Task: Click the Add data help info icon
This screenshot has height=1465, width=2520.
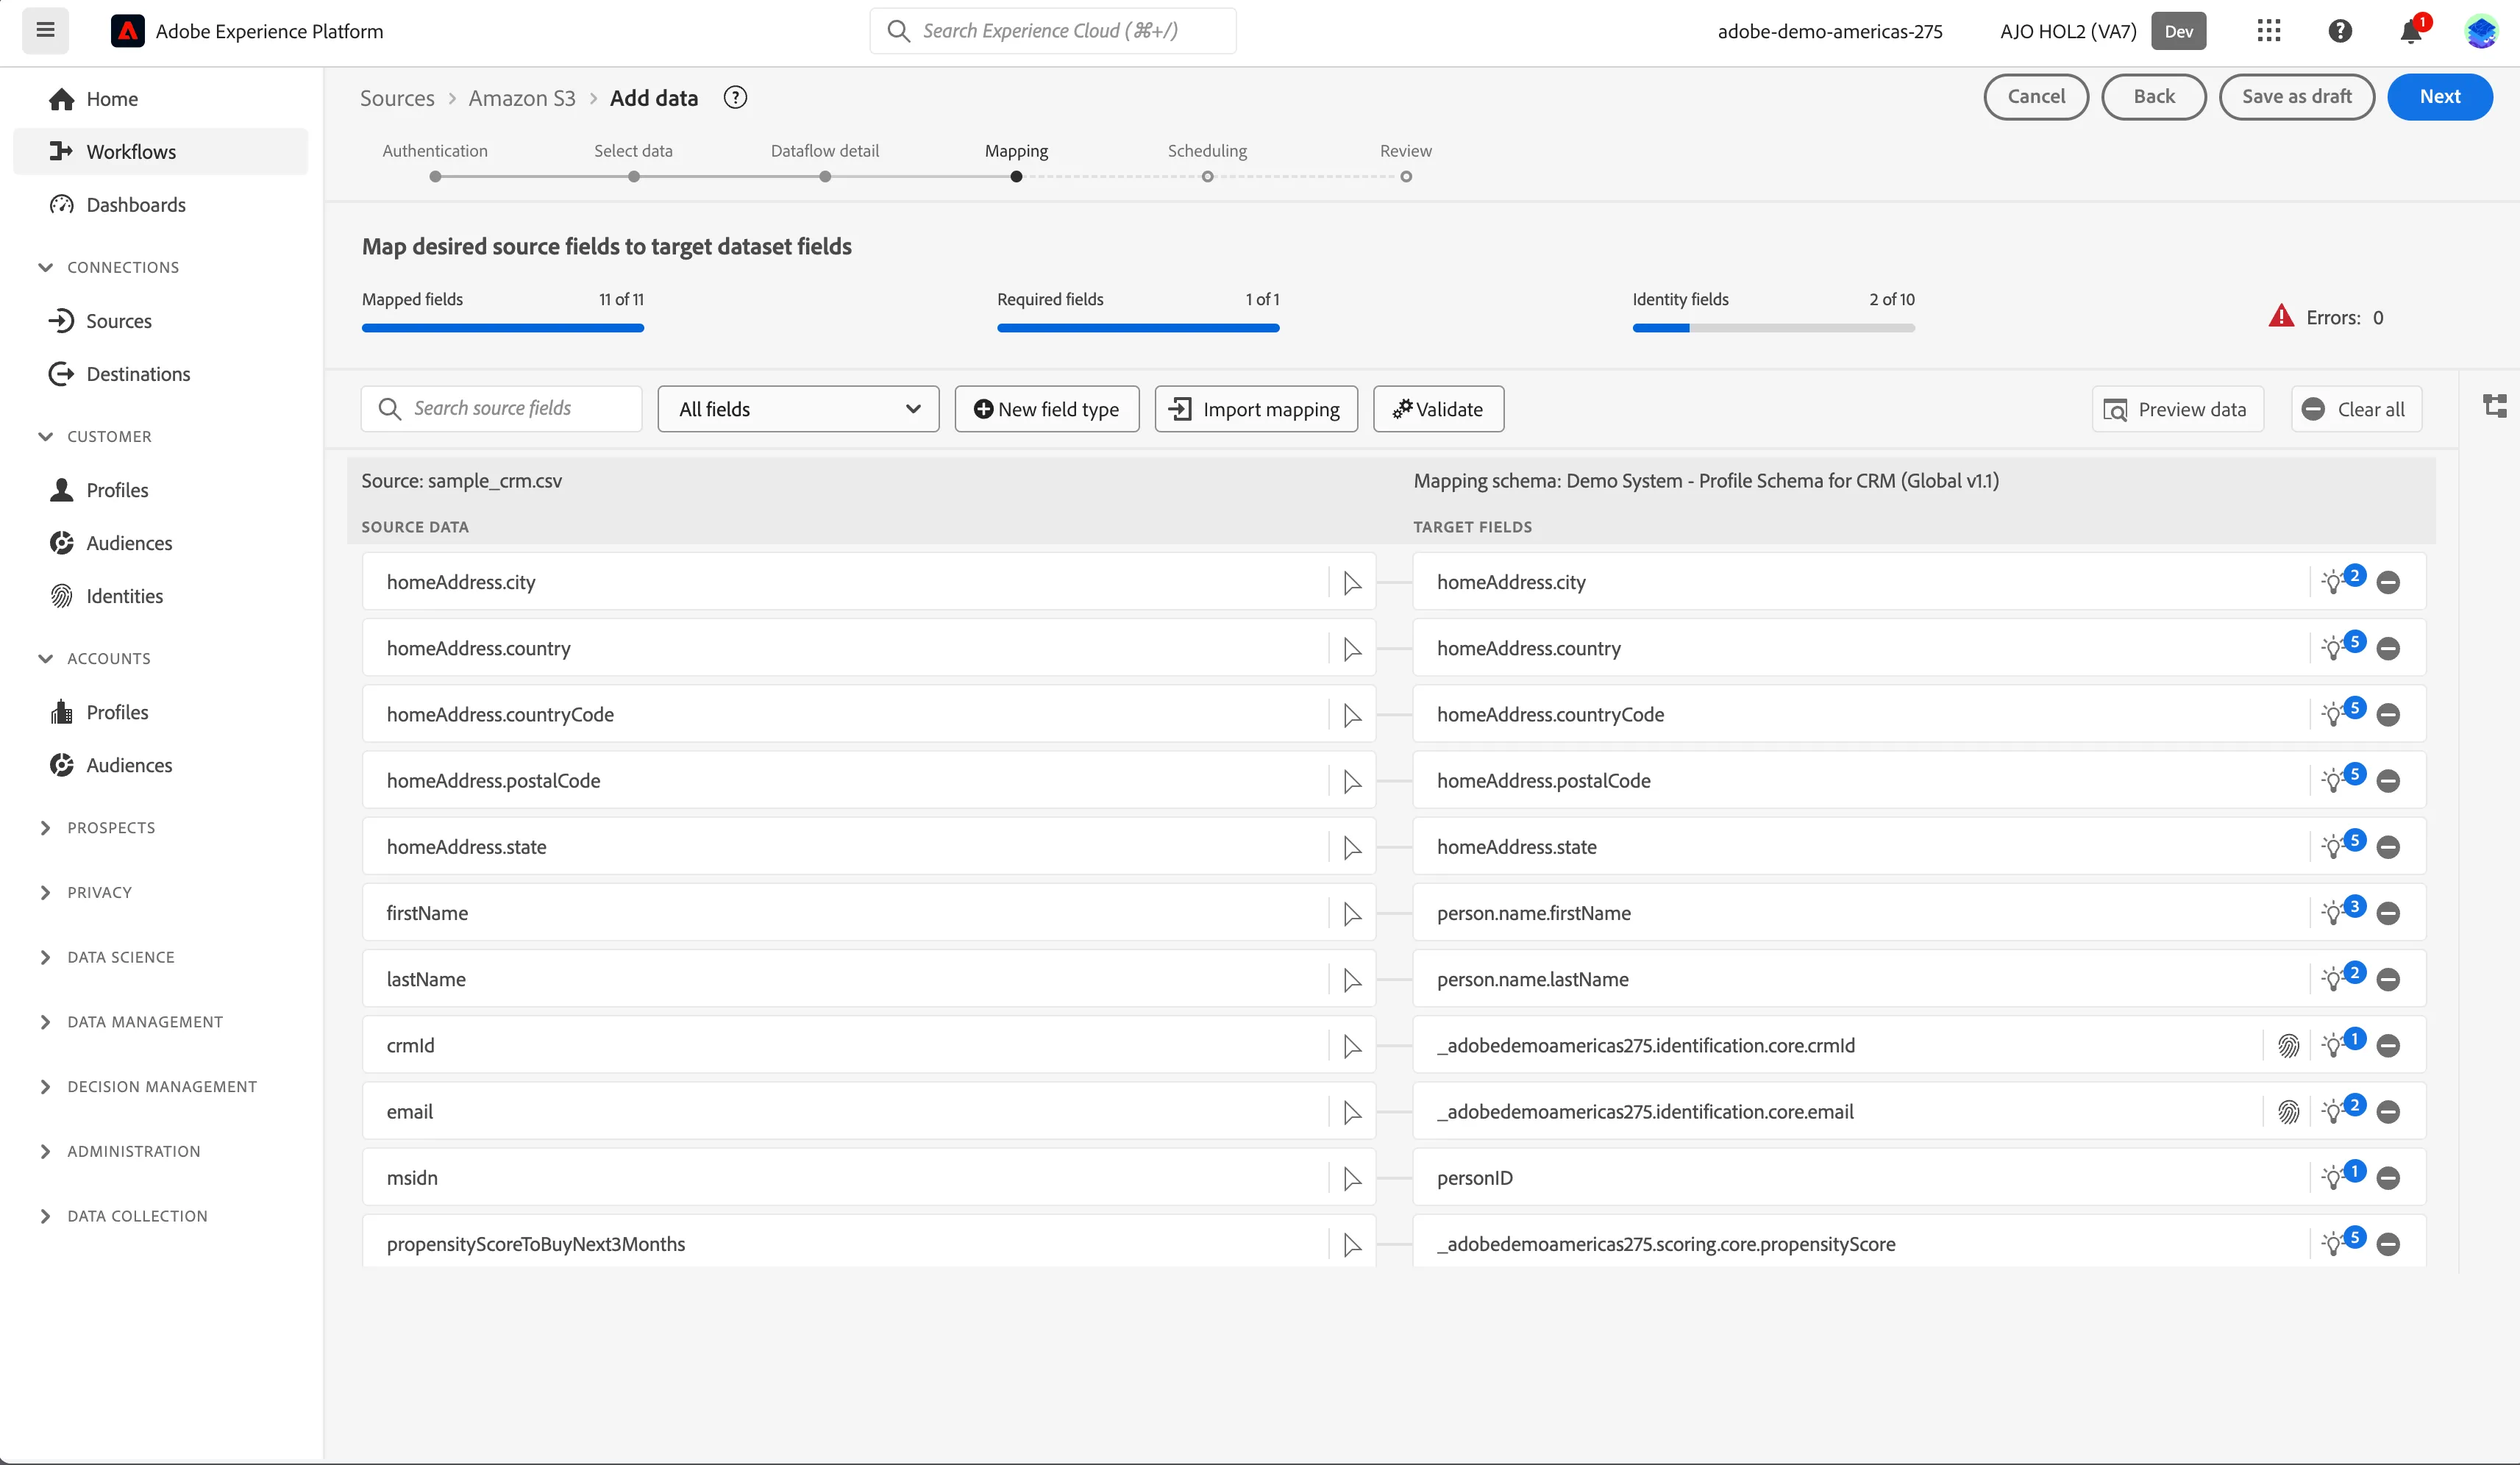Action: click(735, 97)
